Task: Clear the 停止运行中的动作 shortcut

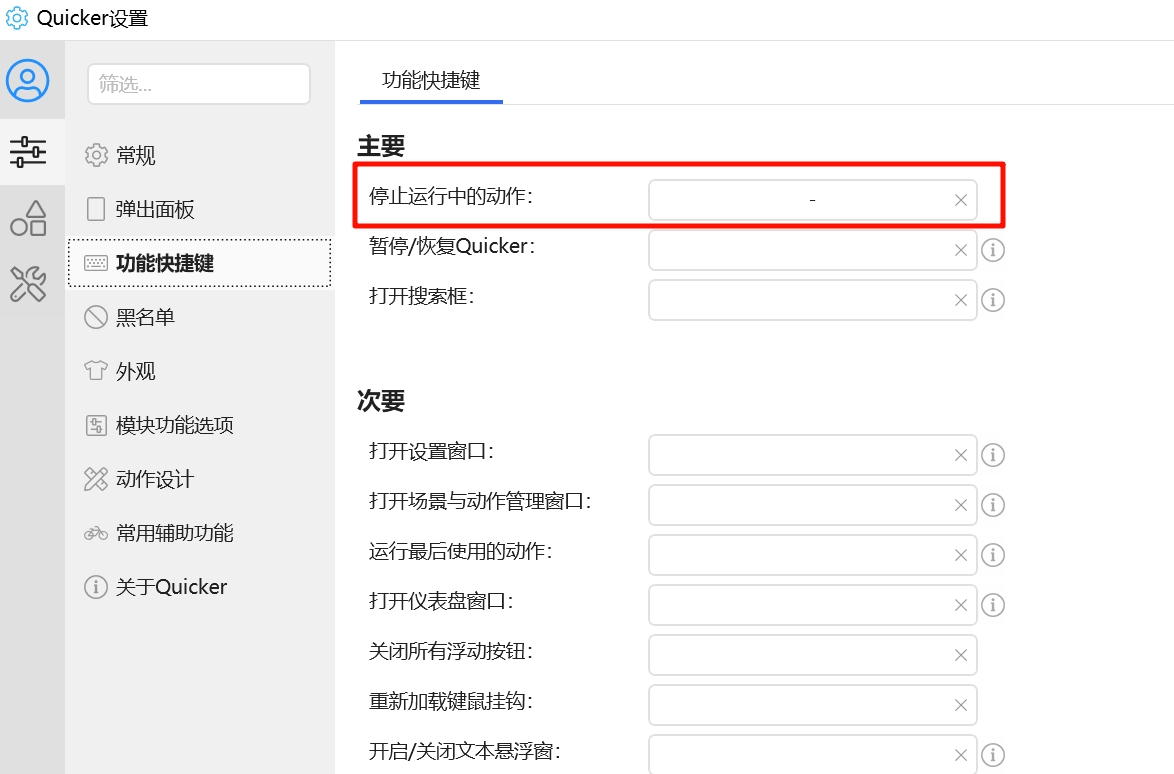Action: coord(961,200)
